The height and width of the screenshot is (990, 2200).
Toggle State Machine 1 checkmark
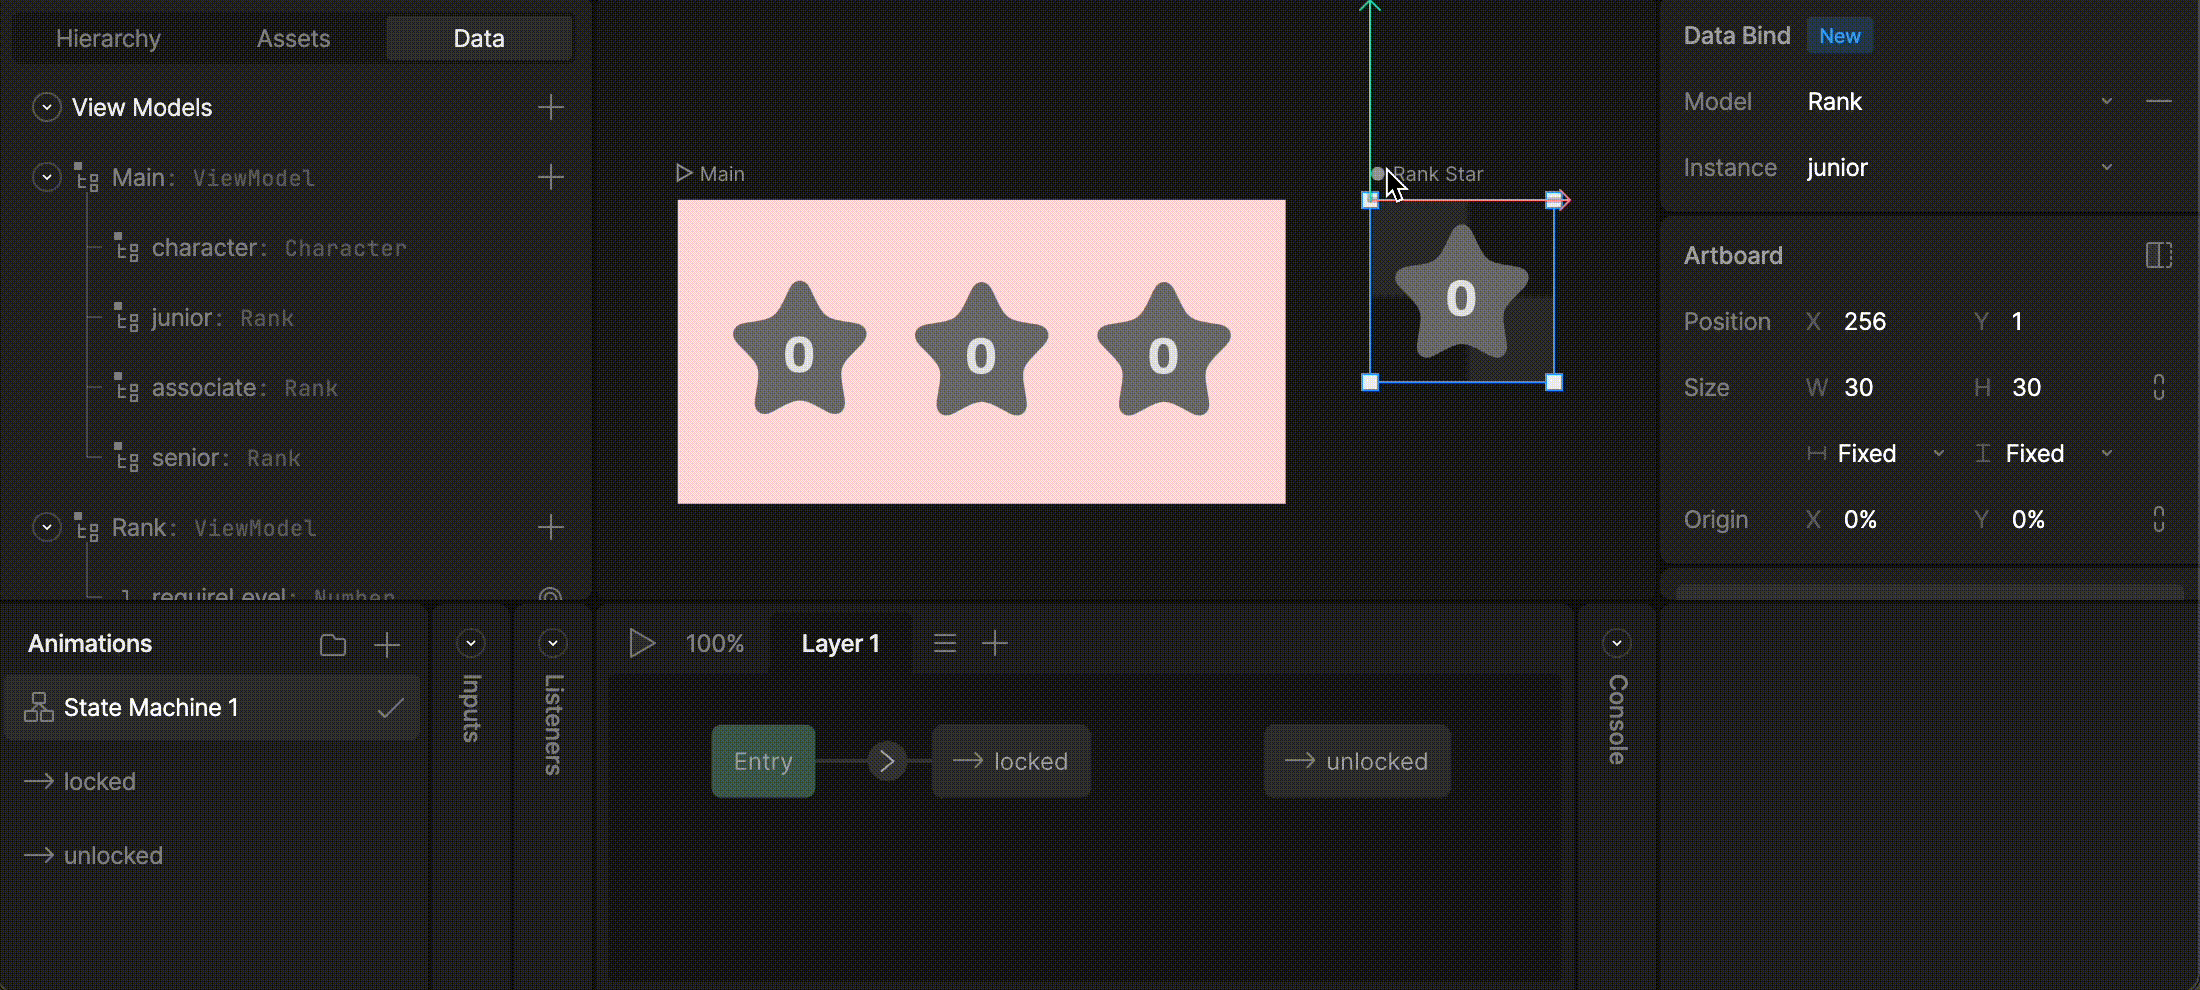(390, 708)
